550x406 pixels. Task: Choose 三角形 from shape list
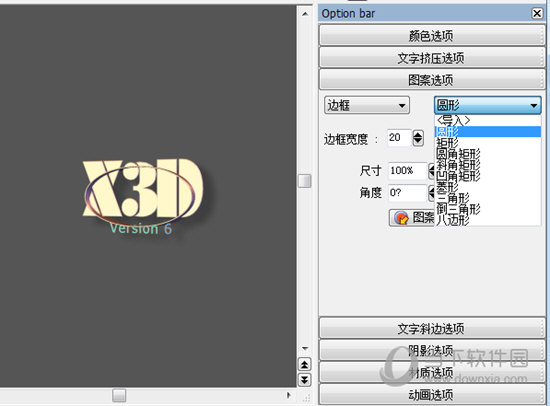[x=488, y=198]
